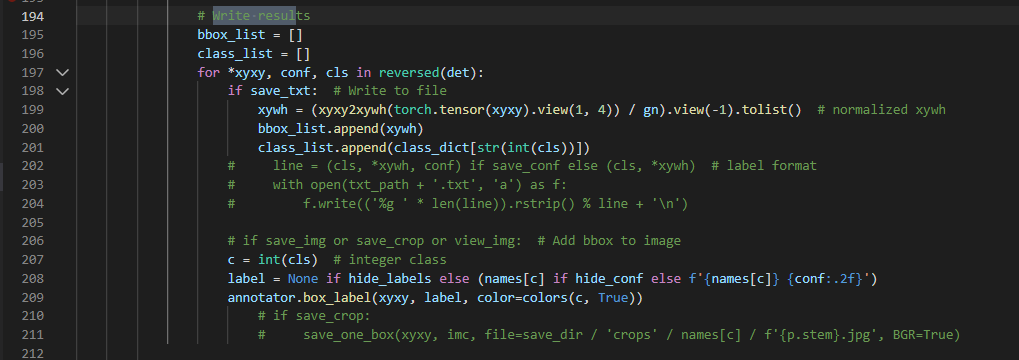Select empty line number 205 in the gutter

(32, 222)
